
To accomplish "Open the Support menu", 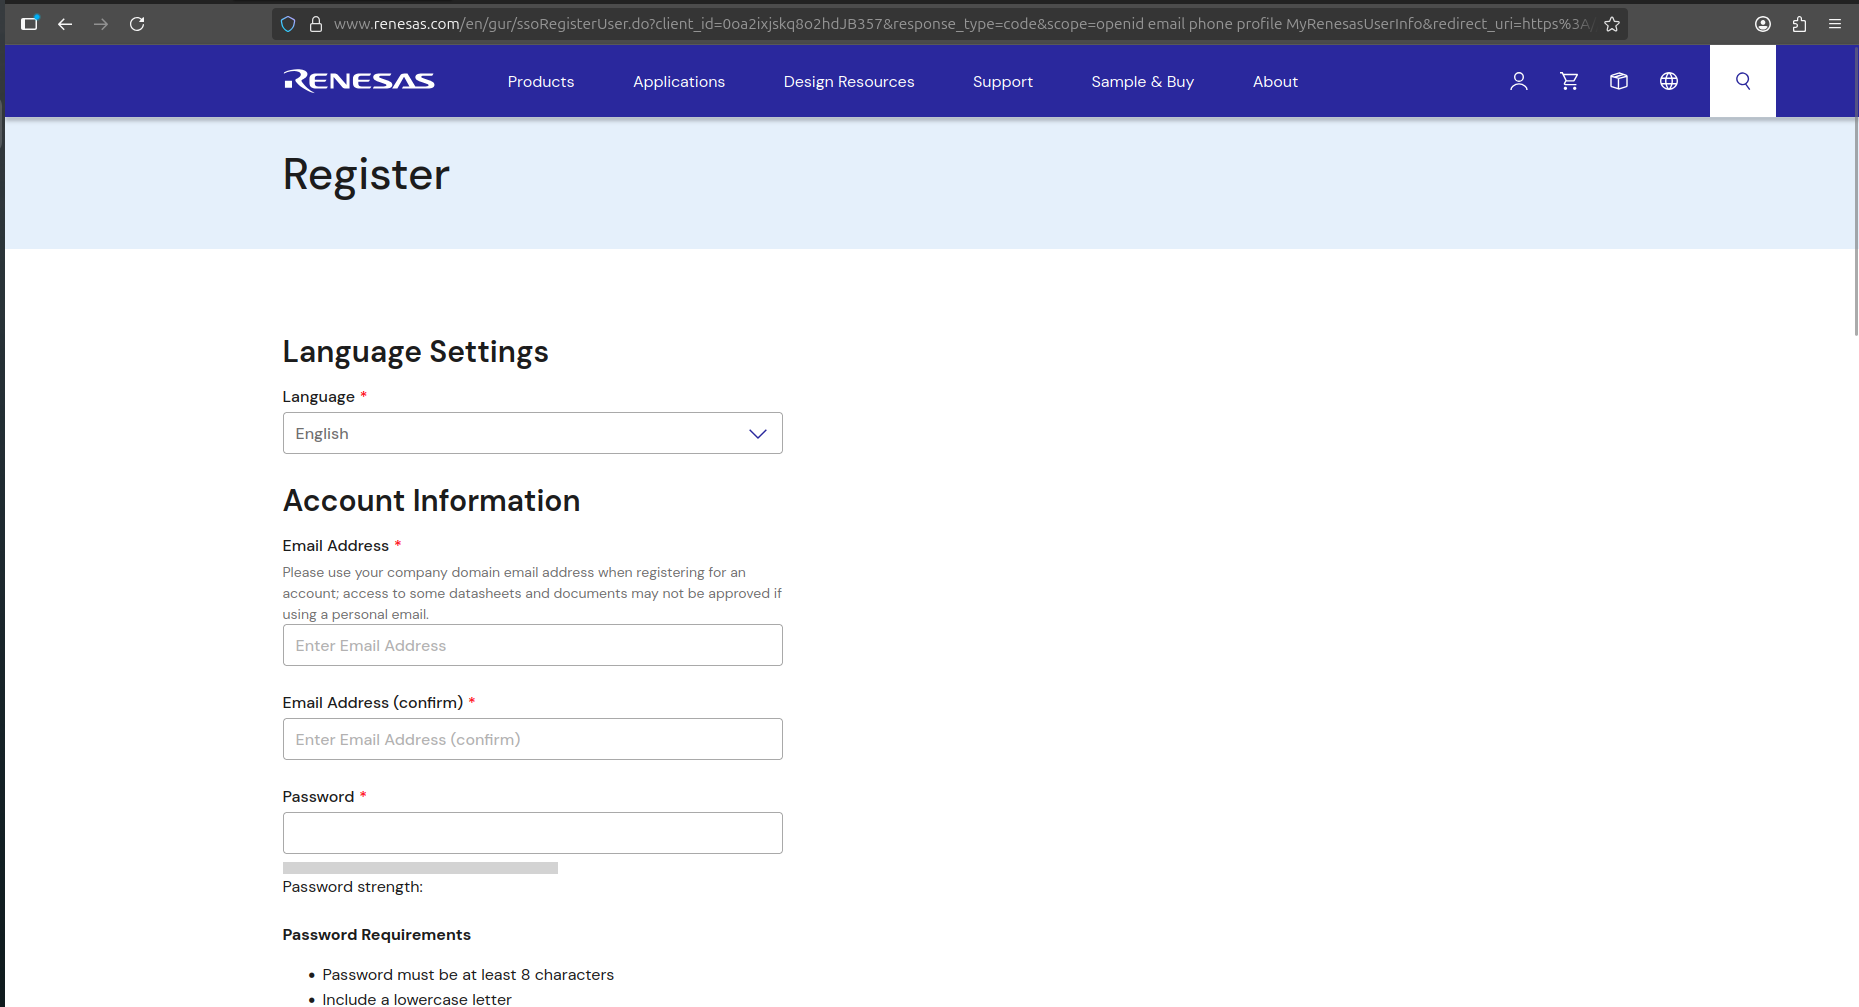I will click(x=1002, y=82).
